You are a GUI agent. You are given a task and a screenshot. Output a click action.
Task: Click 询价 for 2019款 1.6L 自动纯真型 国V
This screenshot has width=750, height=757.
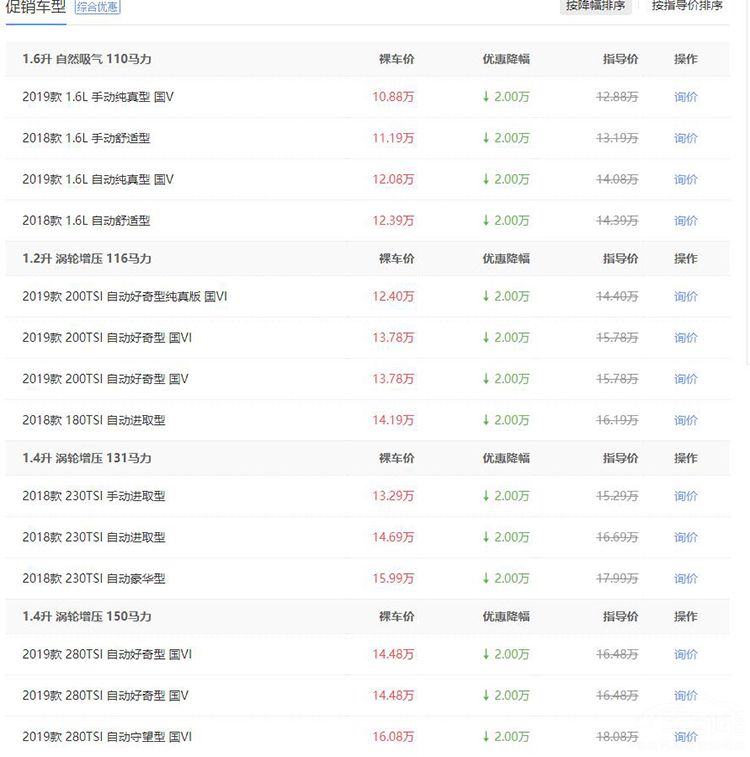(686, 180)
